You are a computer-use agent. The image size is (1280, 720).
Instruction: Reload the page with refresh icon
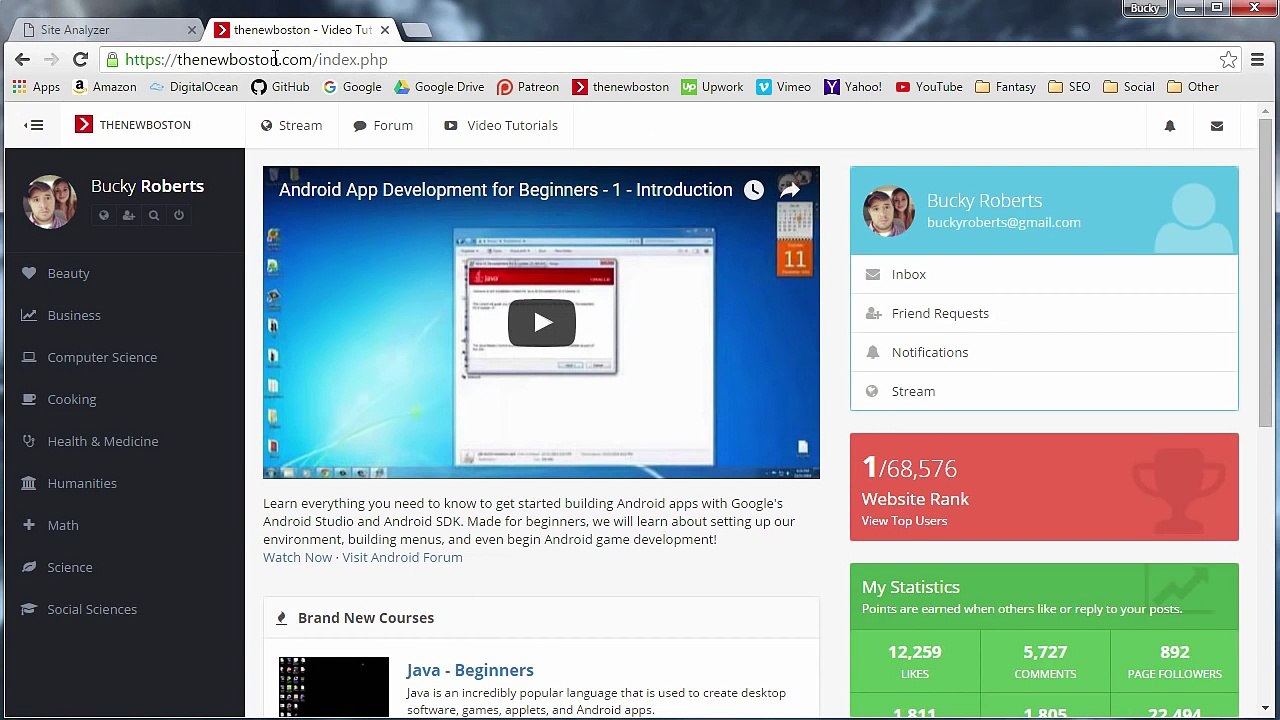click(81, 60)
